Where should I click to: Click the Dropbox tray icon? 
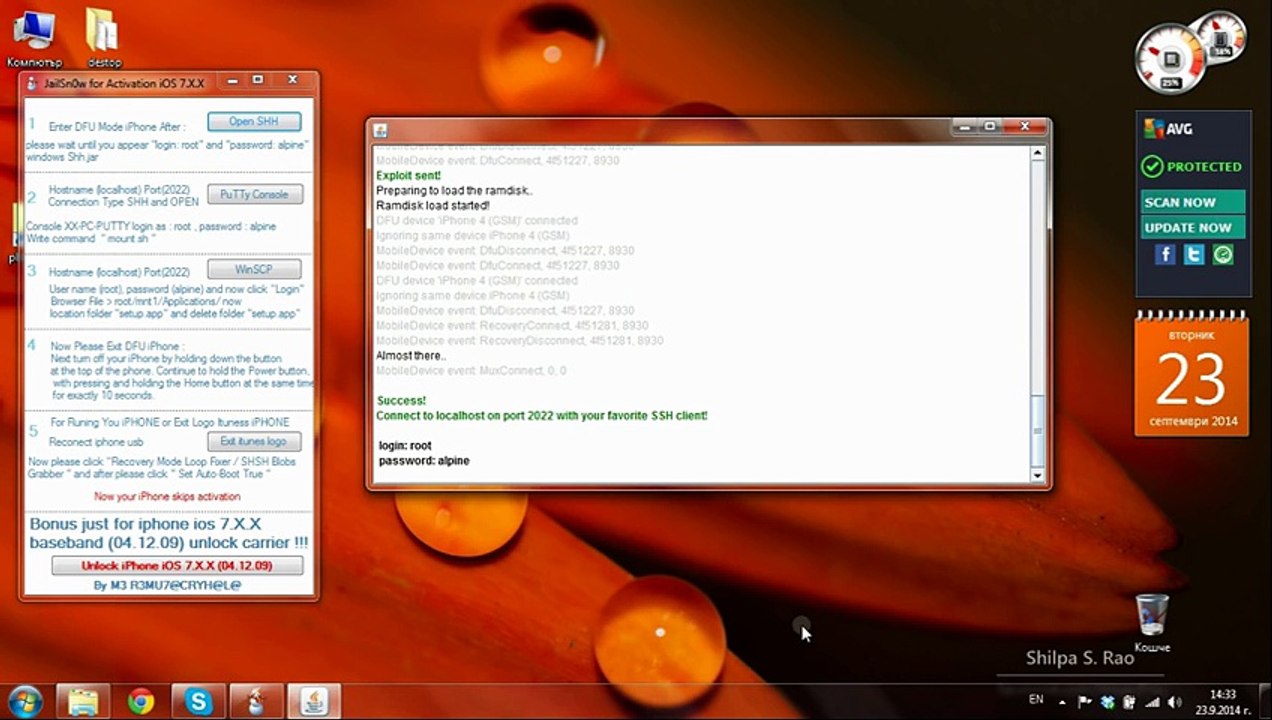1108,702
